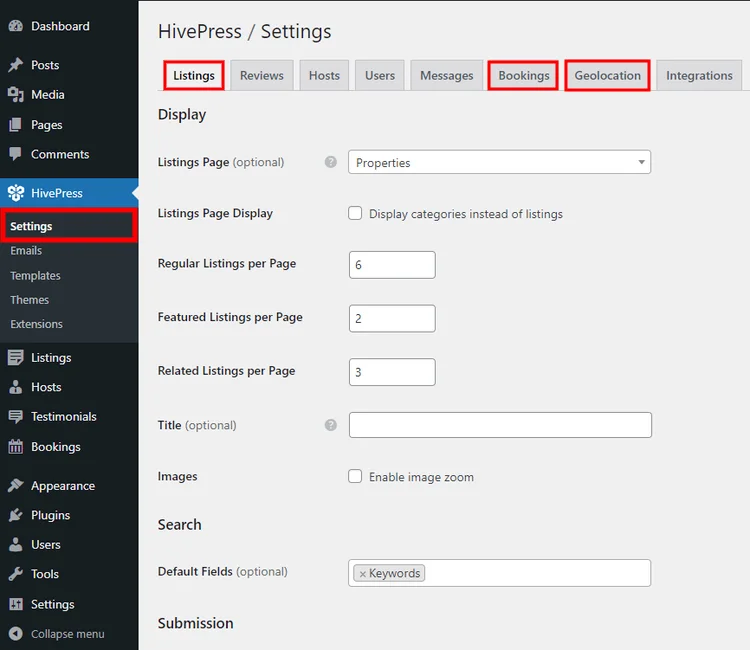This screenshot has width=750, height=650.
Task: Click the Bookings calendar icon in sidebar
Action: [16, 447]
